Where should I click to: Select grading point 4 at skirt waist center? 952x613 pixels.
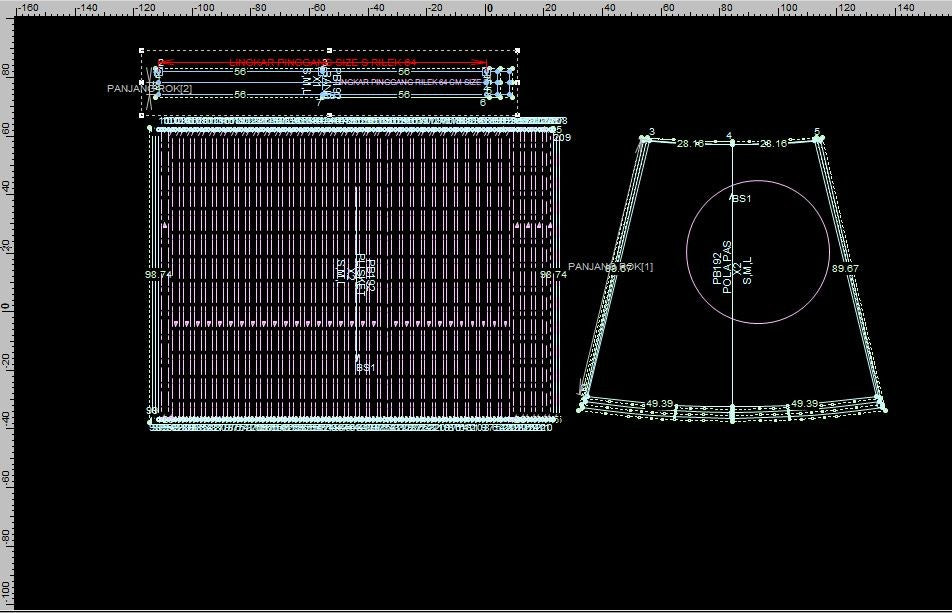732,143
